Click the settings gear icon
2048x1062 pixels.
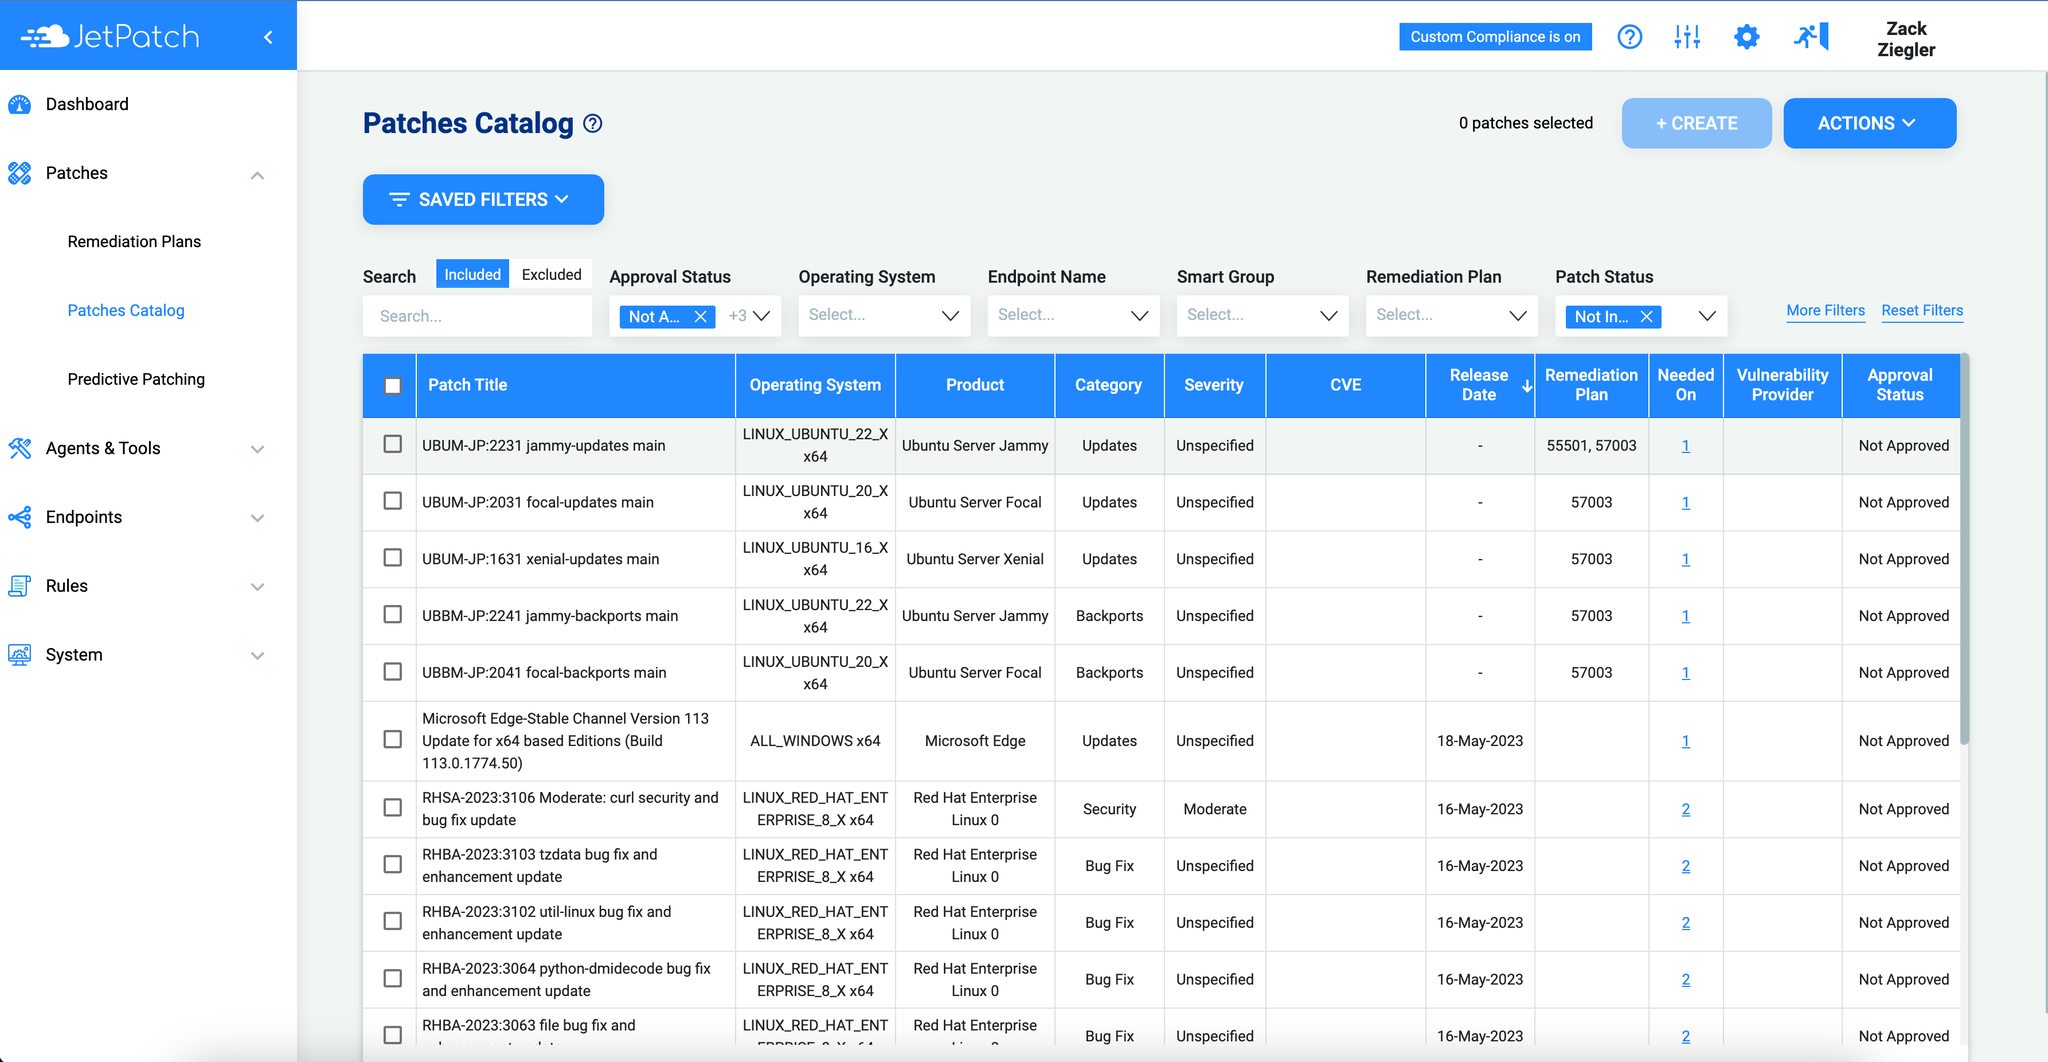pyautogui.click(x=1746, y=36)
